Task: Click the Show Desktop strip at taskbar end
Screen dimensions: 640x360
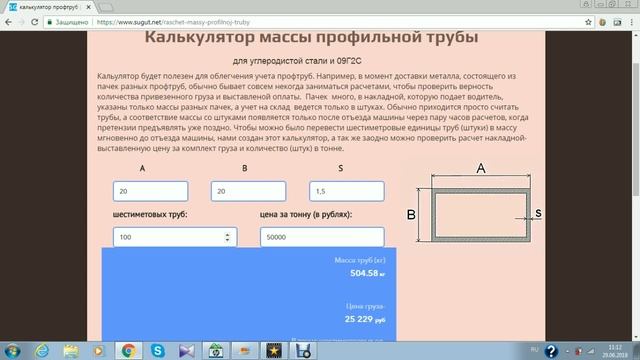Action: (x=637, y=351)
